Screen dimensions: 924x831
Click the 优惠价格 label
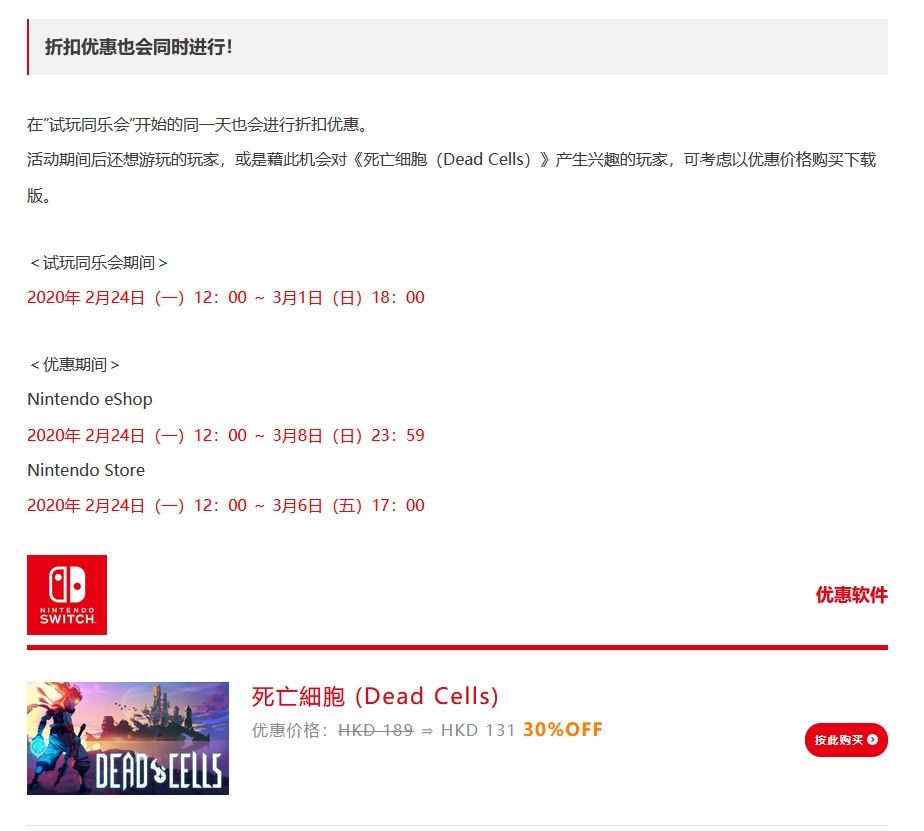click(x=290, y=730)
